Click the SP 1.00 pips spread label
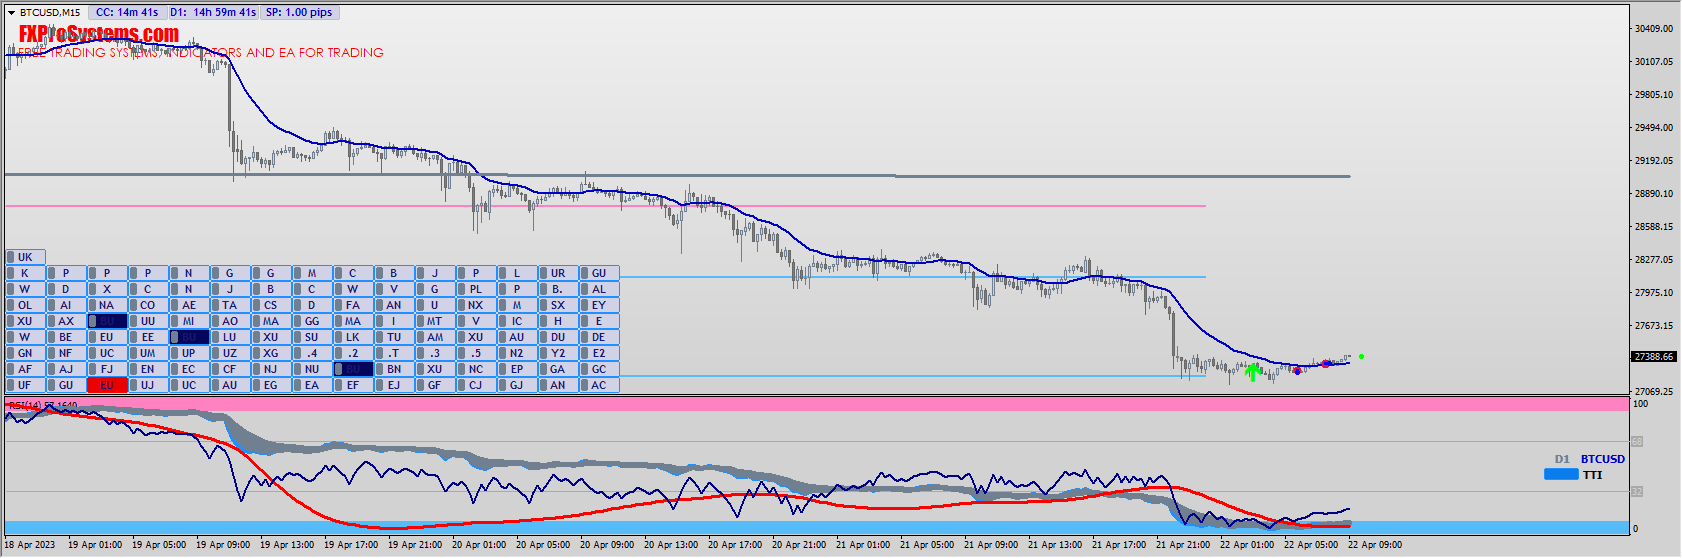Screen dimensions: 1682x558 click(x=299, y=13)
